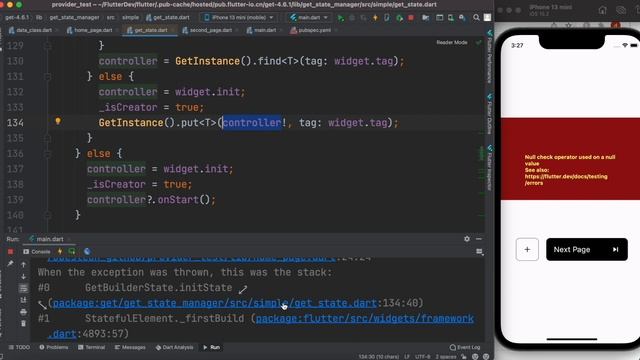This screenshot has height=360, width=640.
Task: Select main.dart tab in Run panel
Action: pyautogui.click(x=49, y=239)
